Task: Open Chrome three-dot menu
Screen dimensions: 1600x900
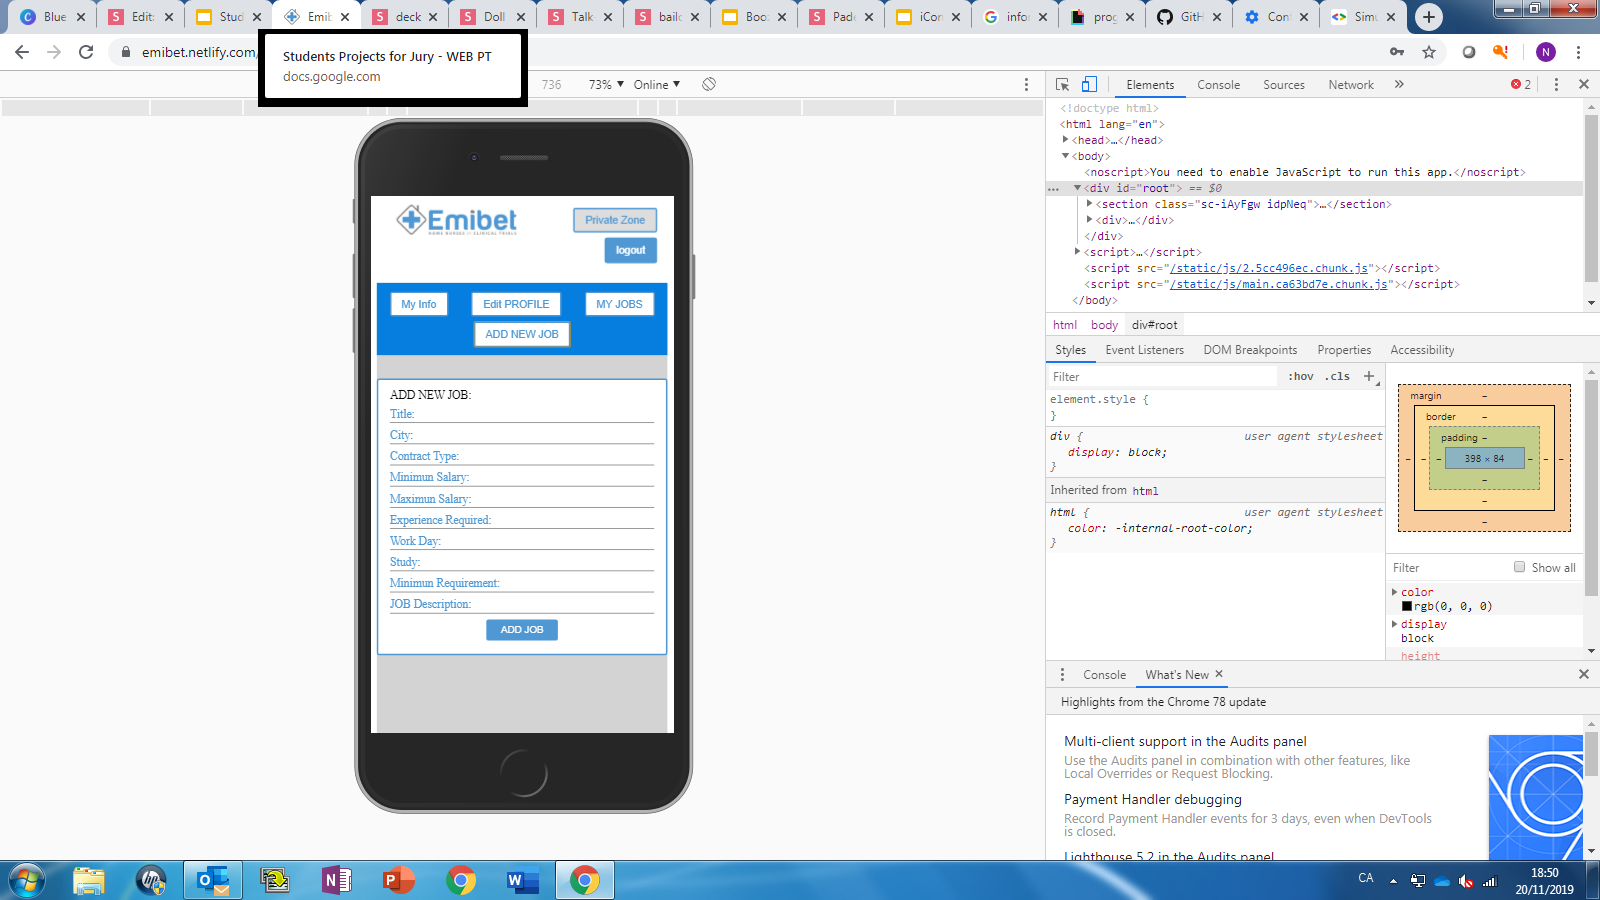Action: (1578, 52)
